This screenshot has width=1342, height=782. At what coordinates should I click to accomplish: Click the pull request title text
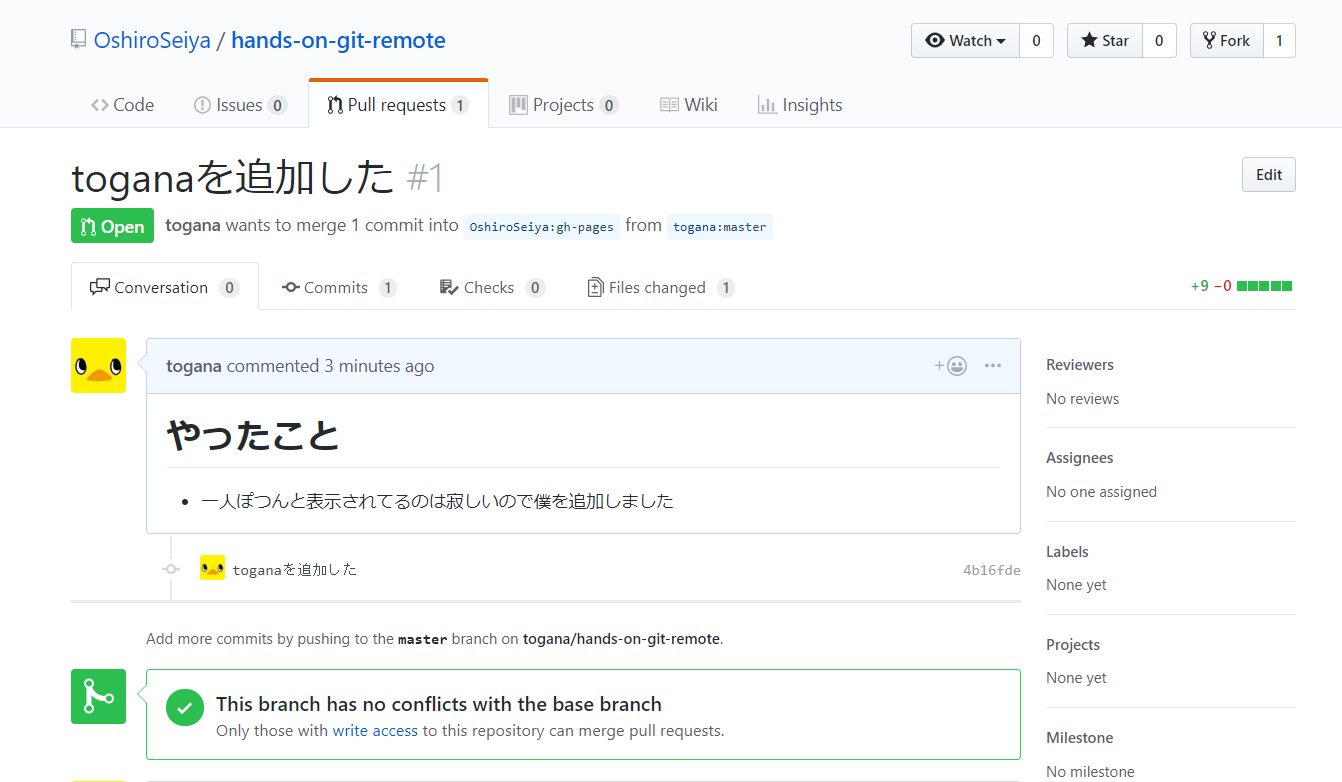pyautogui.click(x=233, y=178)
